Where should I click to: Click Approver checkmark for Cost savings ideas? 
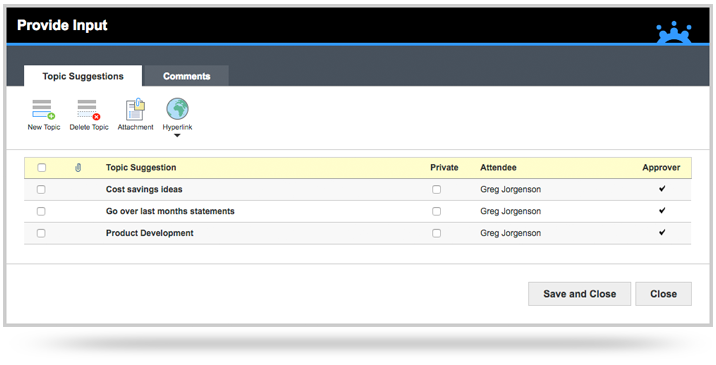tap(662, 188)
